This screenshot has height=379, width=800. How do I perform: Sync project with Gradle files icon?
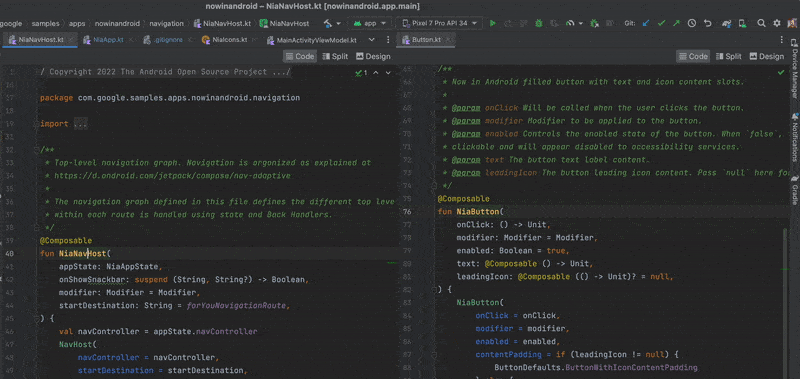tap(727, 23)
